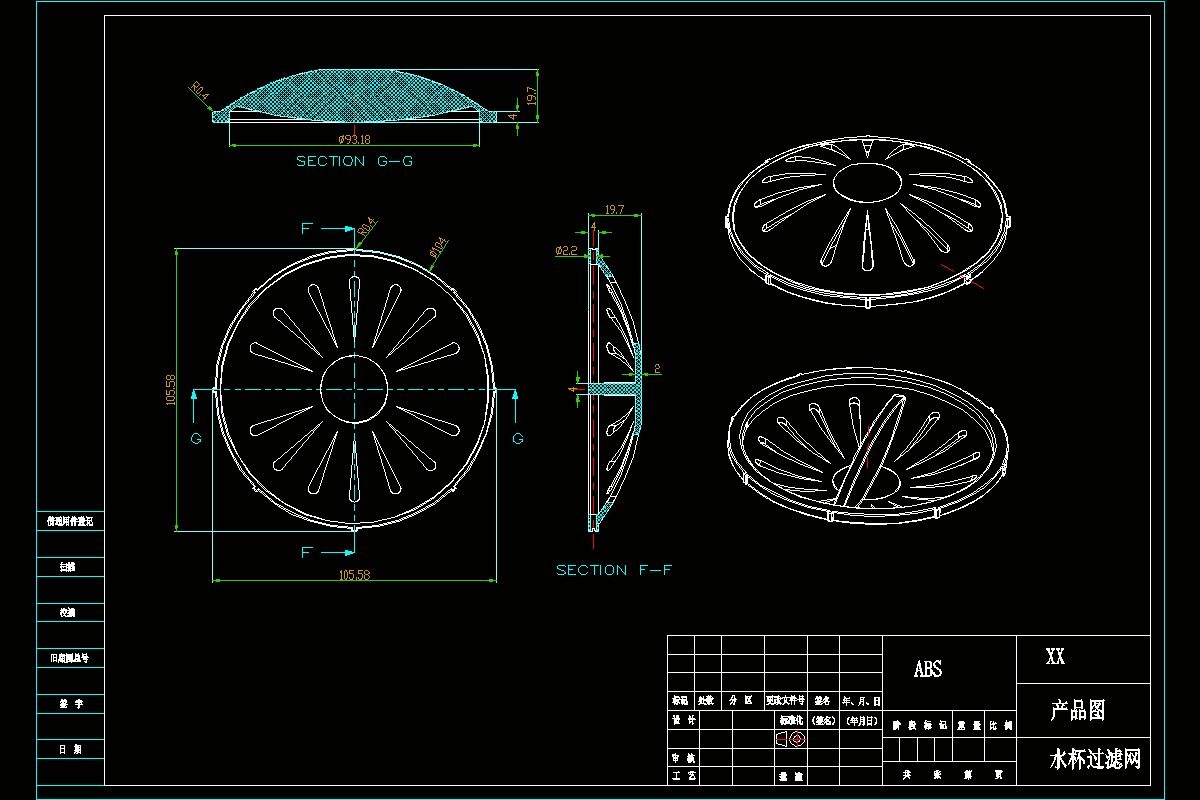Click the '标记' title block cell
Viewport: 1200px width, 800px height.
(681, 701)
